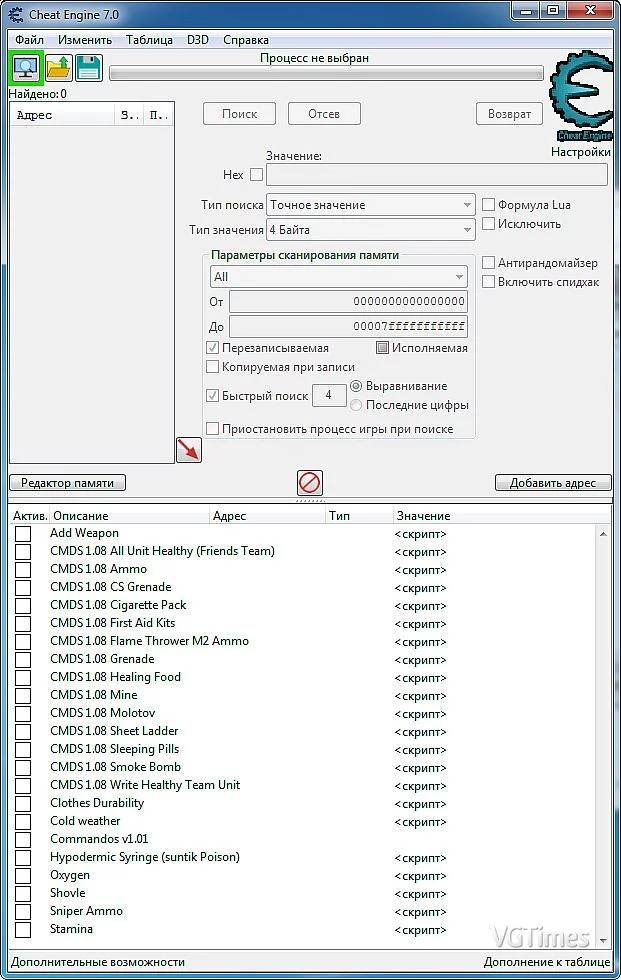
Task: Click the open cheat table folder icon
Action: coord(59,68)
